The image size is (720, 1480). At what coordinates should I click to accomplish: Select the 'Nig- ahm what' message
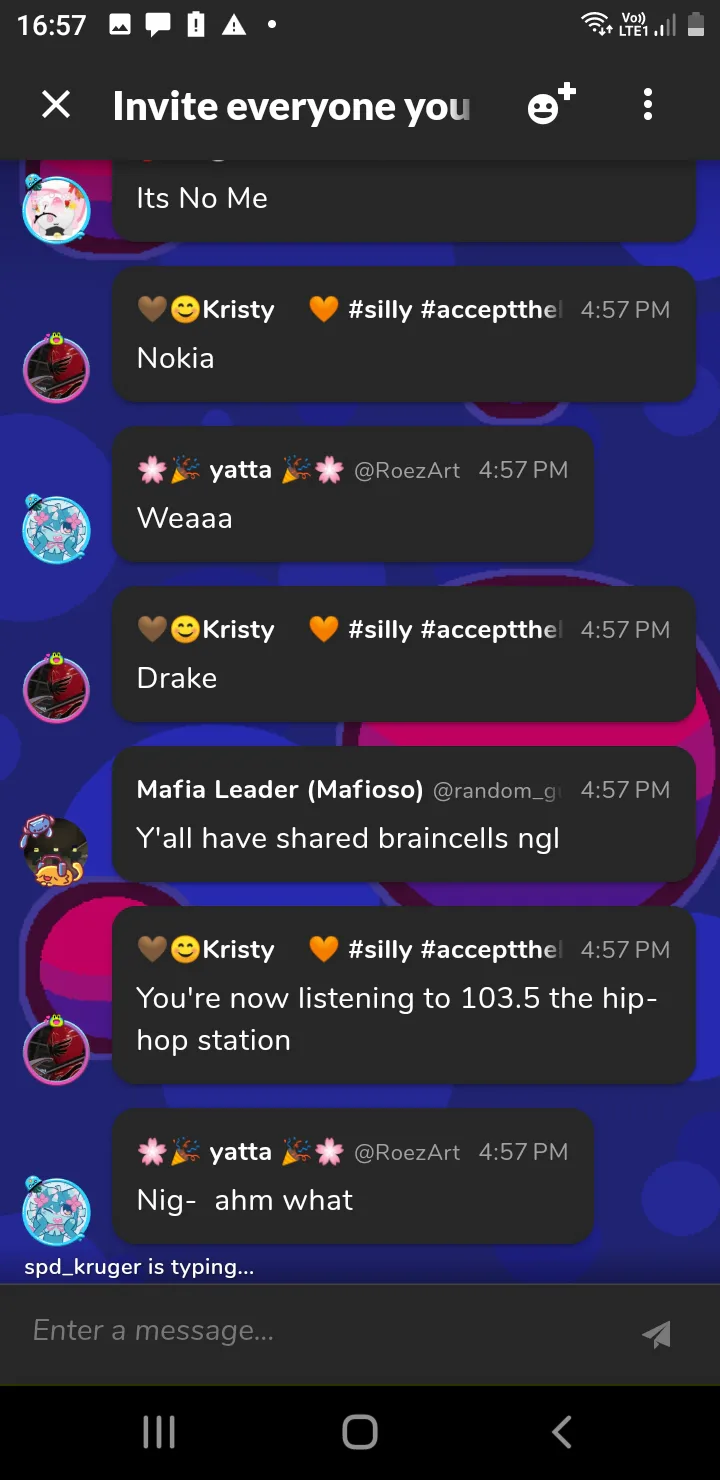tap(245, 1200)
